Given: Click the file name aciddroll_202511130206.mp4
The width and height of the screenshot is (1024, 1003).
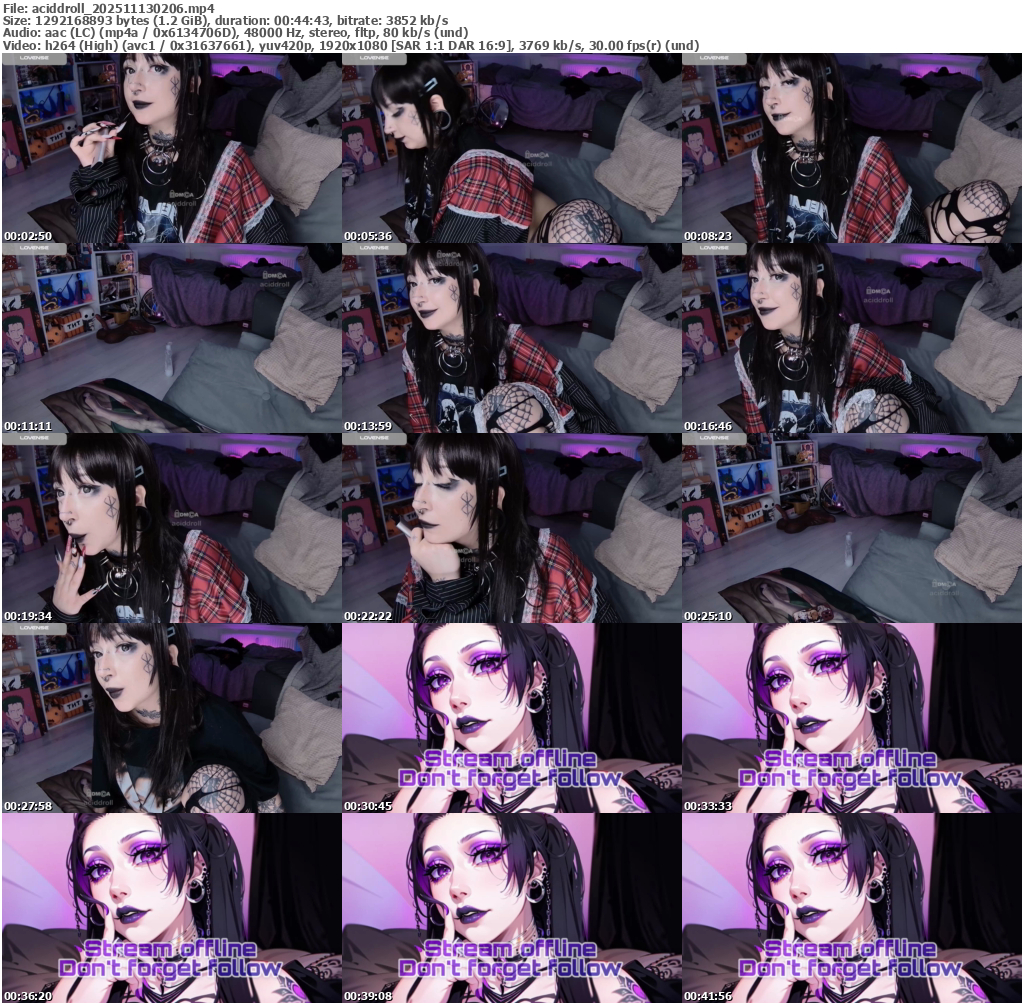Looking at the screenshot, I should [x=123, y=8].
